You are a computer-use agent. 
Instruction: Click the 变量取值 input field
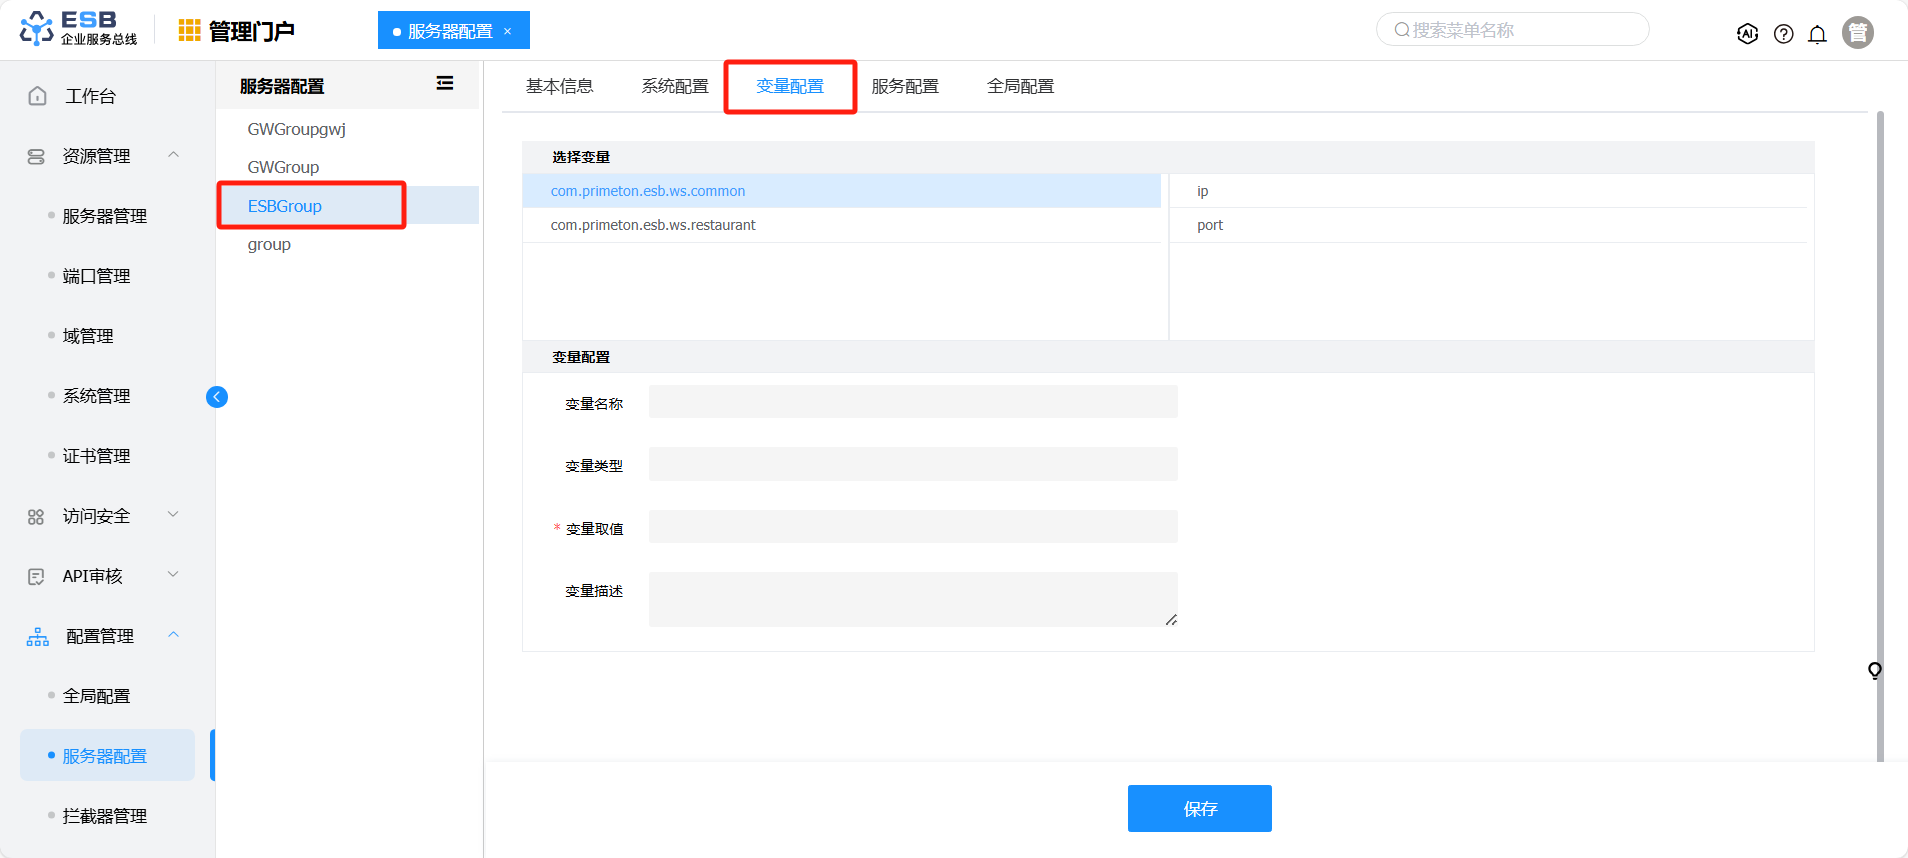(x=912, y=527)
